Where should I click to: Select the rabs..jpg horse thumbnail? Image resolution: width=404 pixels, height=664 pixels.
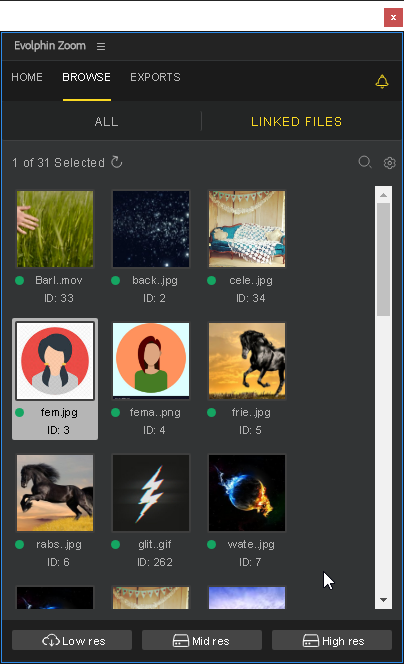coord(55,493)
